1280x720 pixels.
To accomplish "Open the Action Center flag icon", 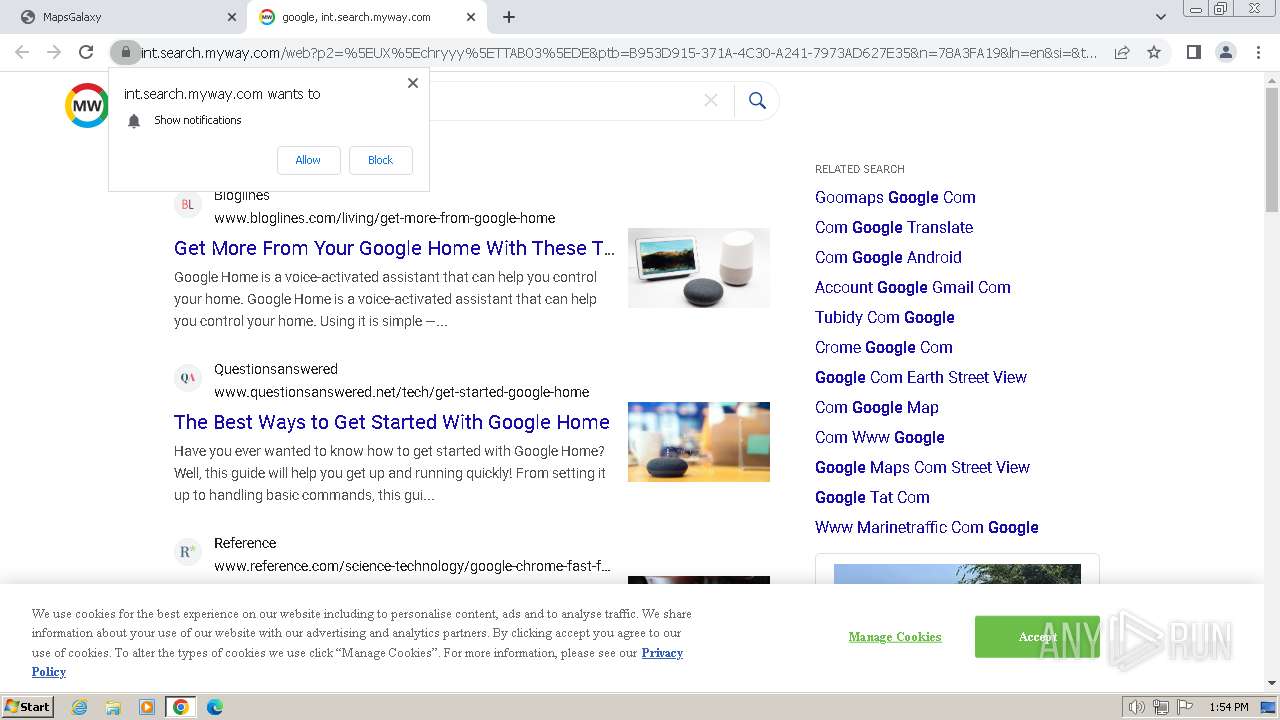I will click(x=1185, y=707).
